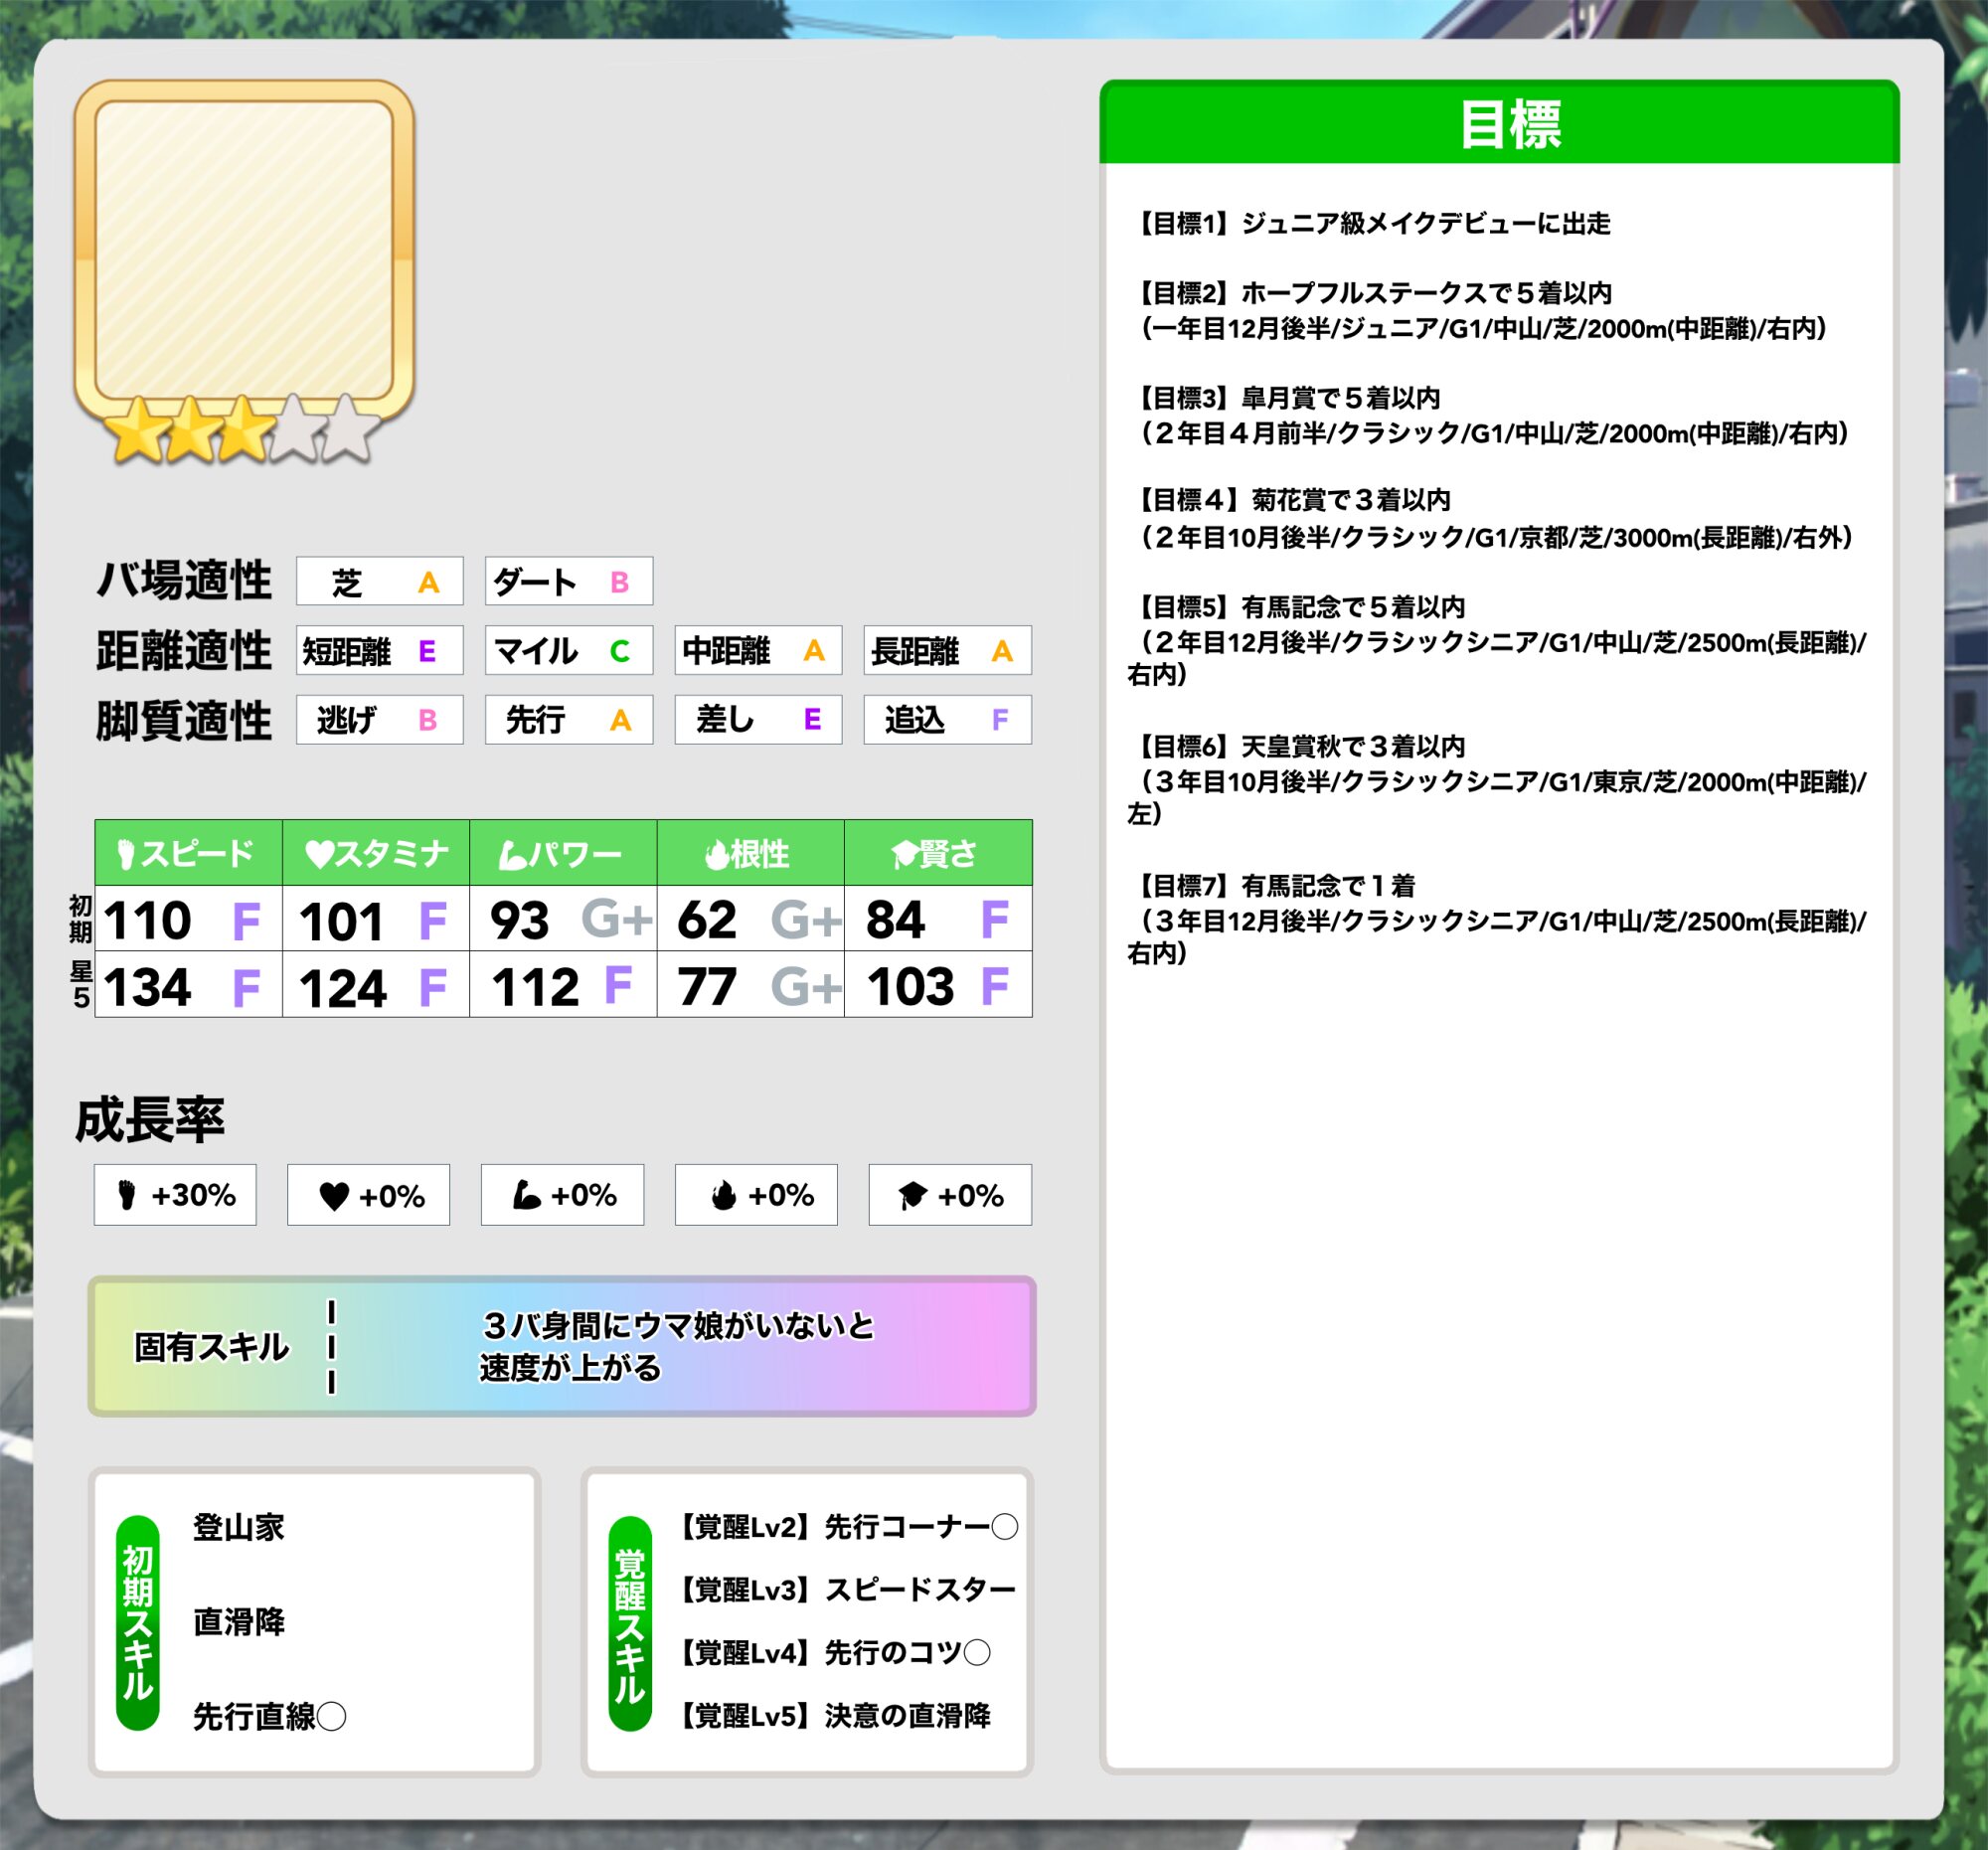The image size is (1988, 1850).
Task: Open the 覚醒Lv5 決意の直滑降 skill
Action: (834, 1716)
